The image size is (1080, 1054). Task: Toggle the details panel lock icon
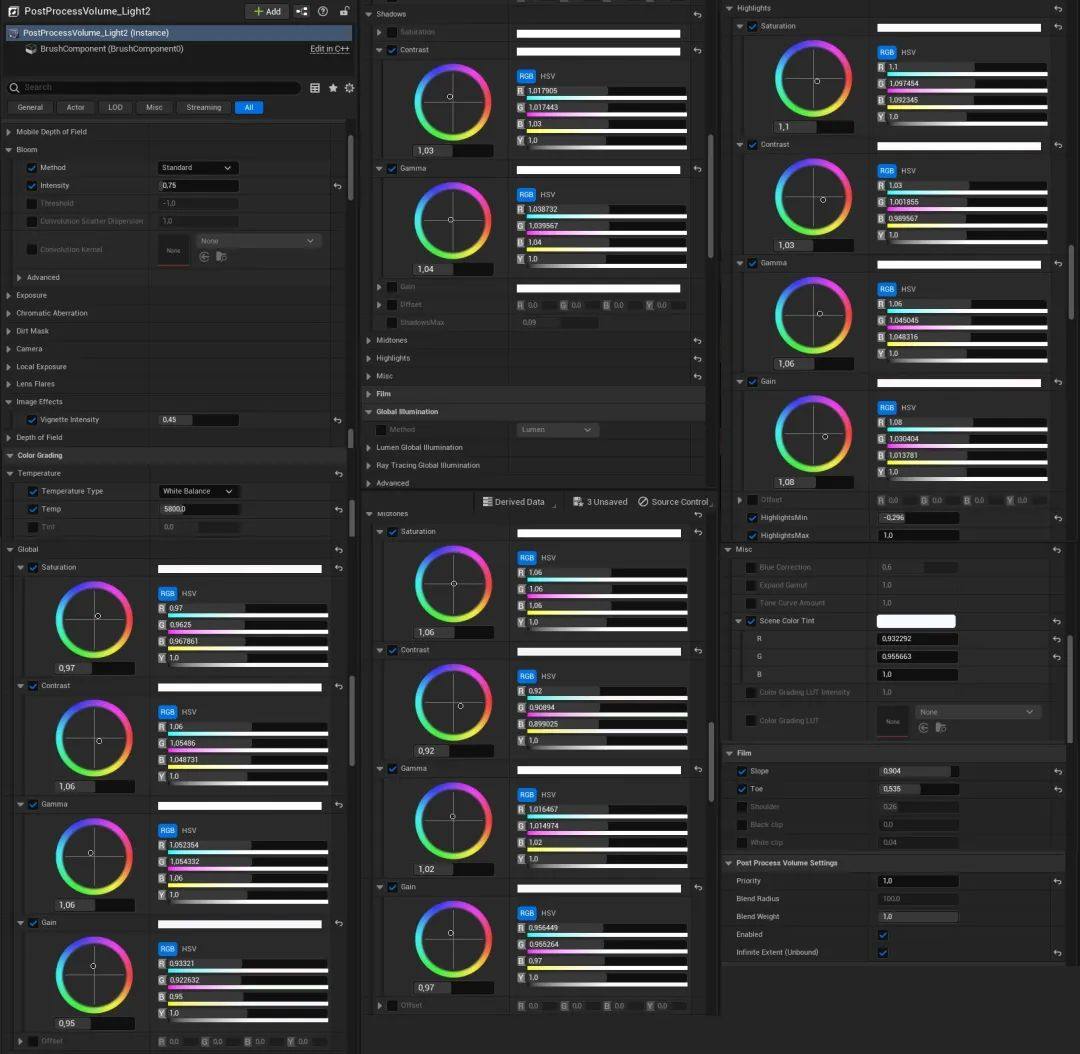coord(343,12)
